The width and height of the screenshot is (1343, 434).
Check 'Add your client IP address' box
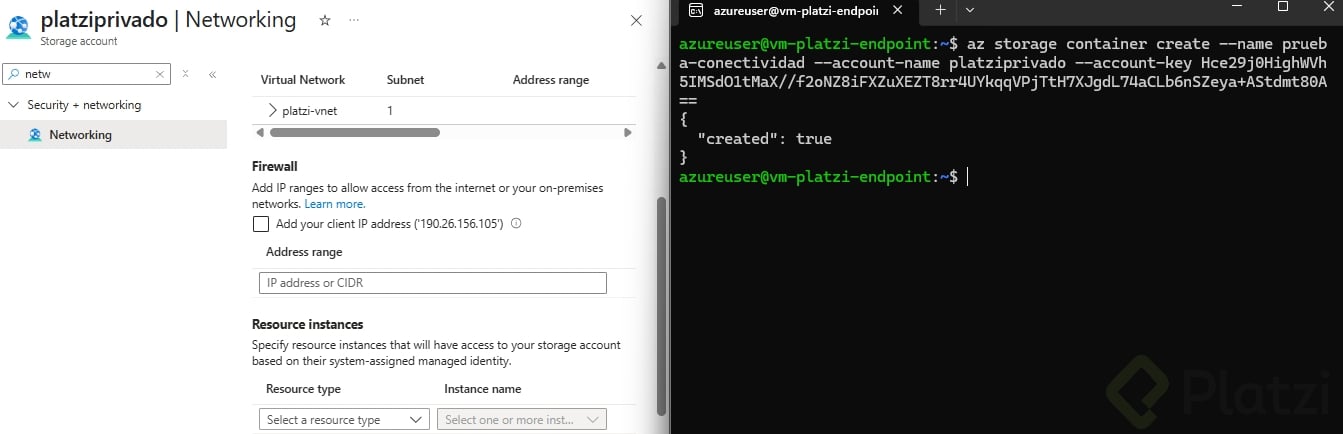pyautogui.click(x=261, y=224)
